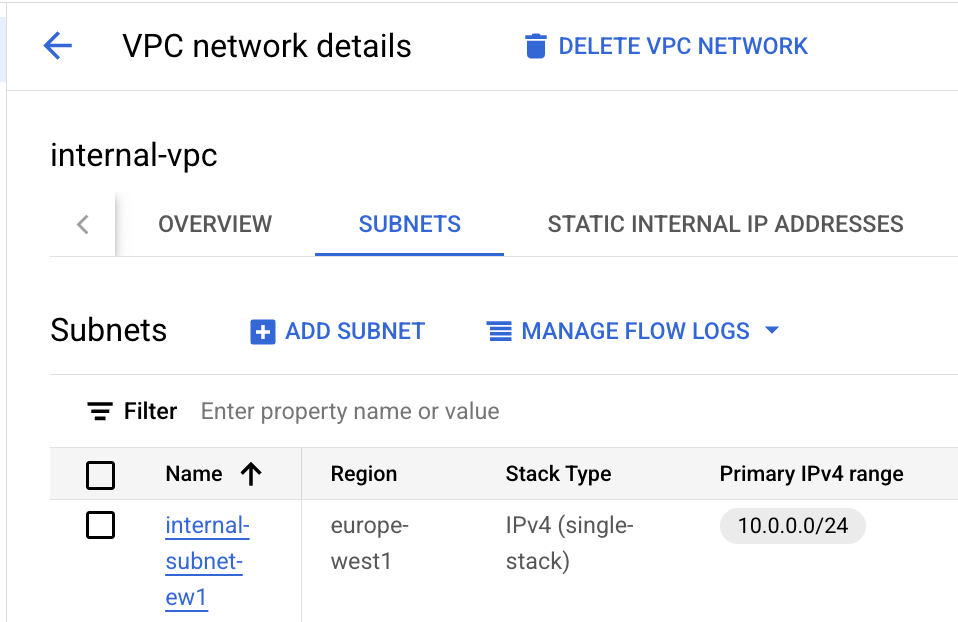958x622 pixels.
Task: Expand Manage Flow Logs dropdown arrow
Action: point(771,331)
